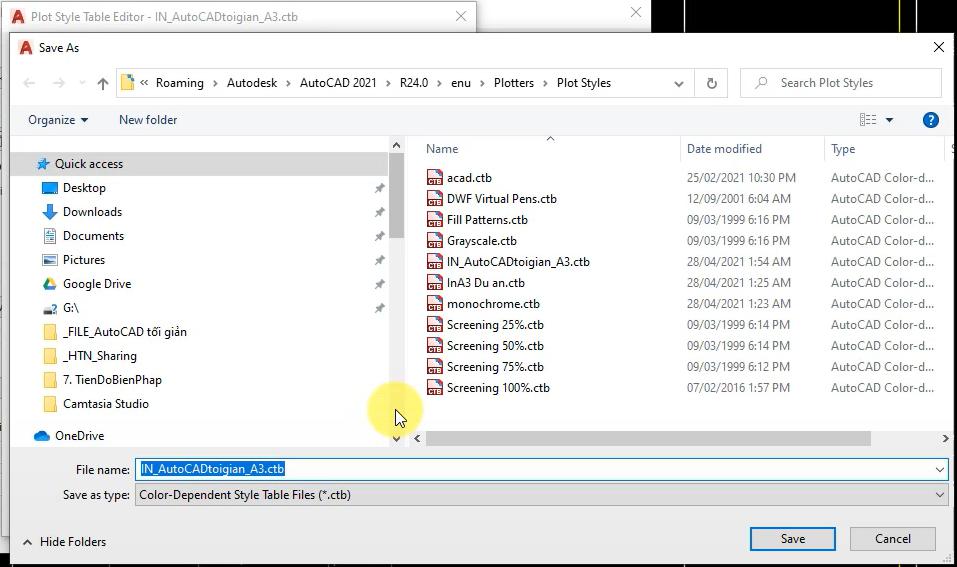Sort files by the Name column header
The width and height of the screenshot is (957, 567).
click(442, 149)
